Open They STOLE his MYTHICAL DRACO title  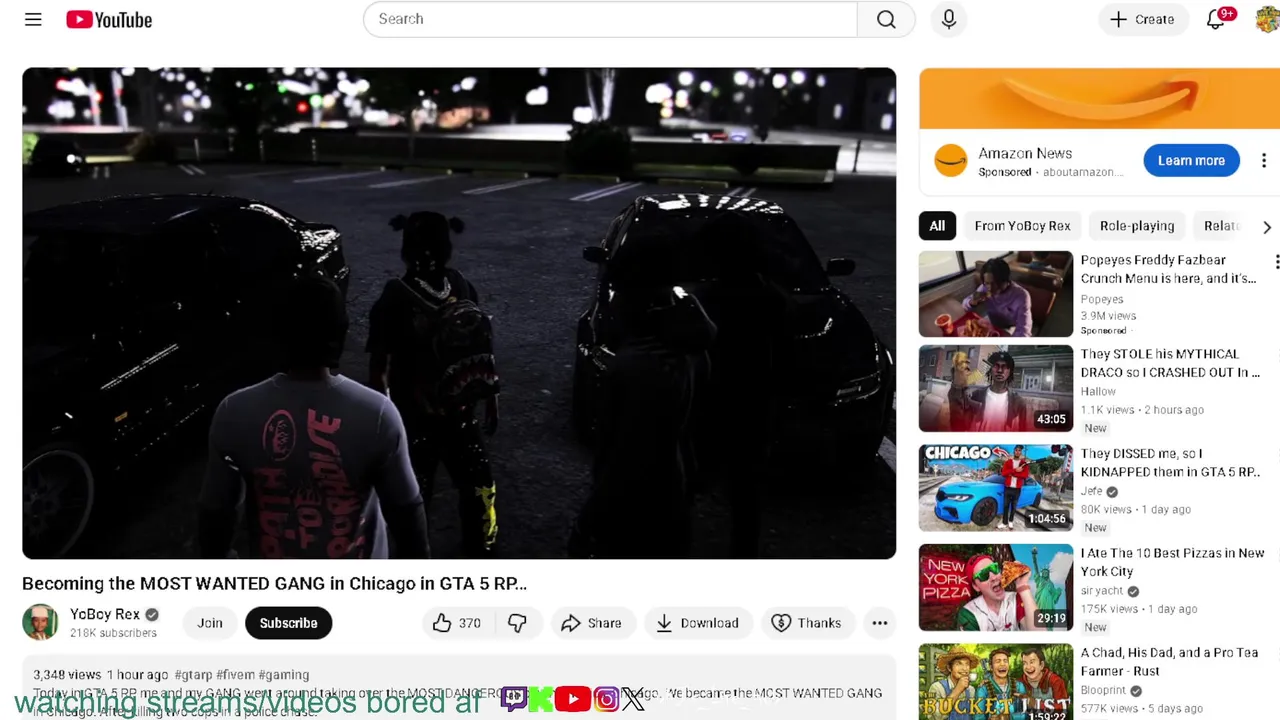(1170, 363)
